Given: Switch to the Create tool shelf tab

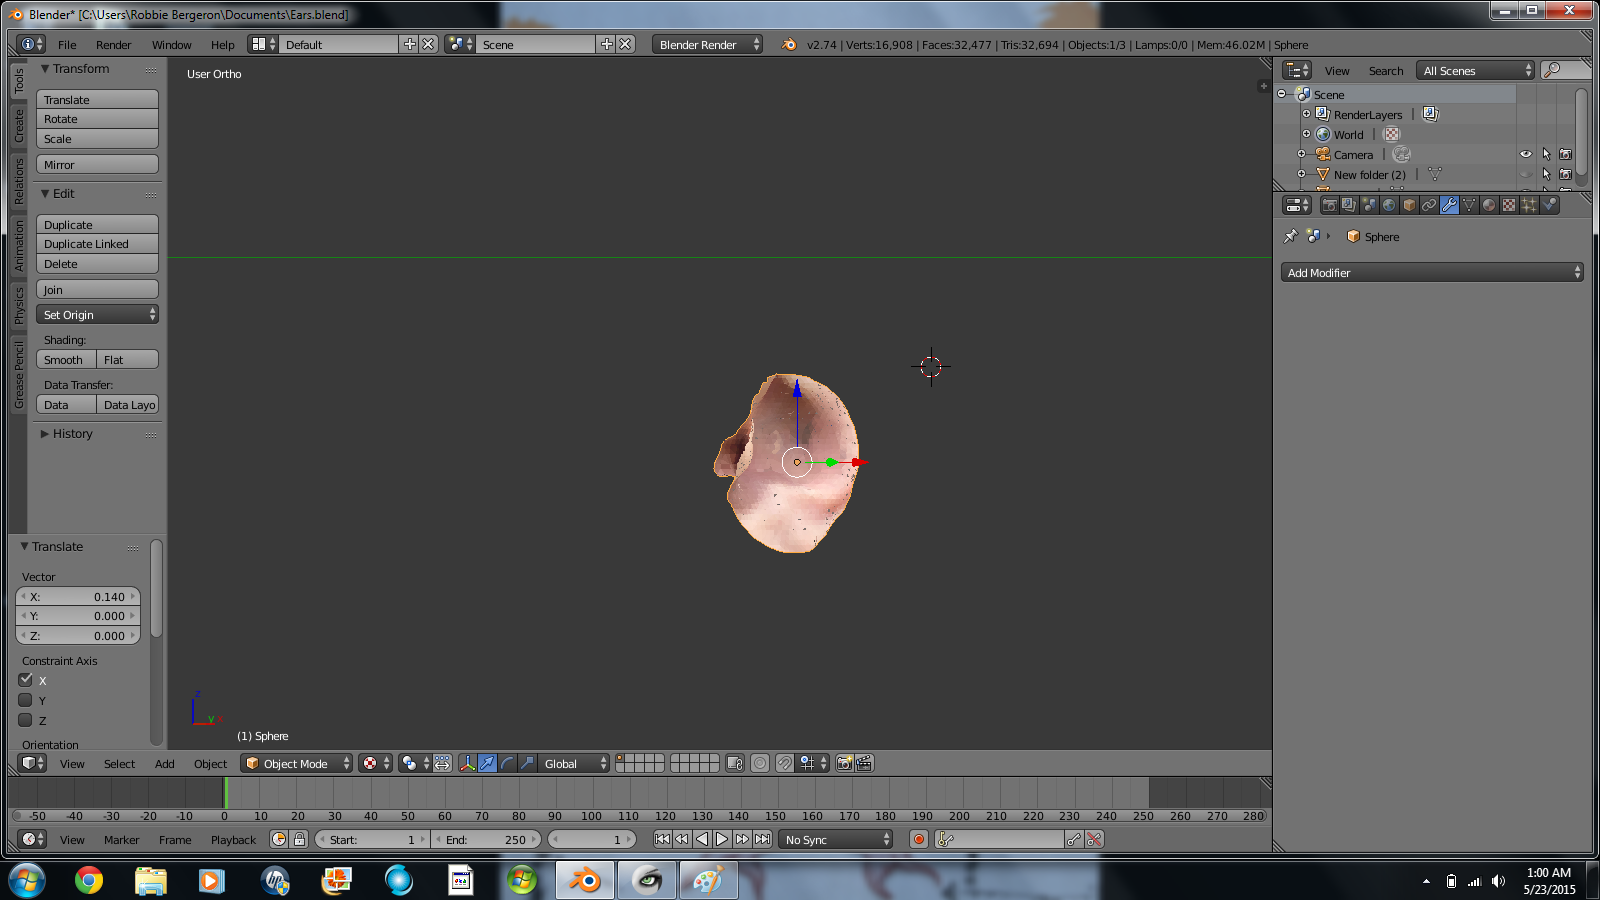Looking at the screenshot, I should (x=18, y=125).
